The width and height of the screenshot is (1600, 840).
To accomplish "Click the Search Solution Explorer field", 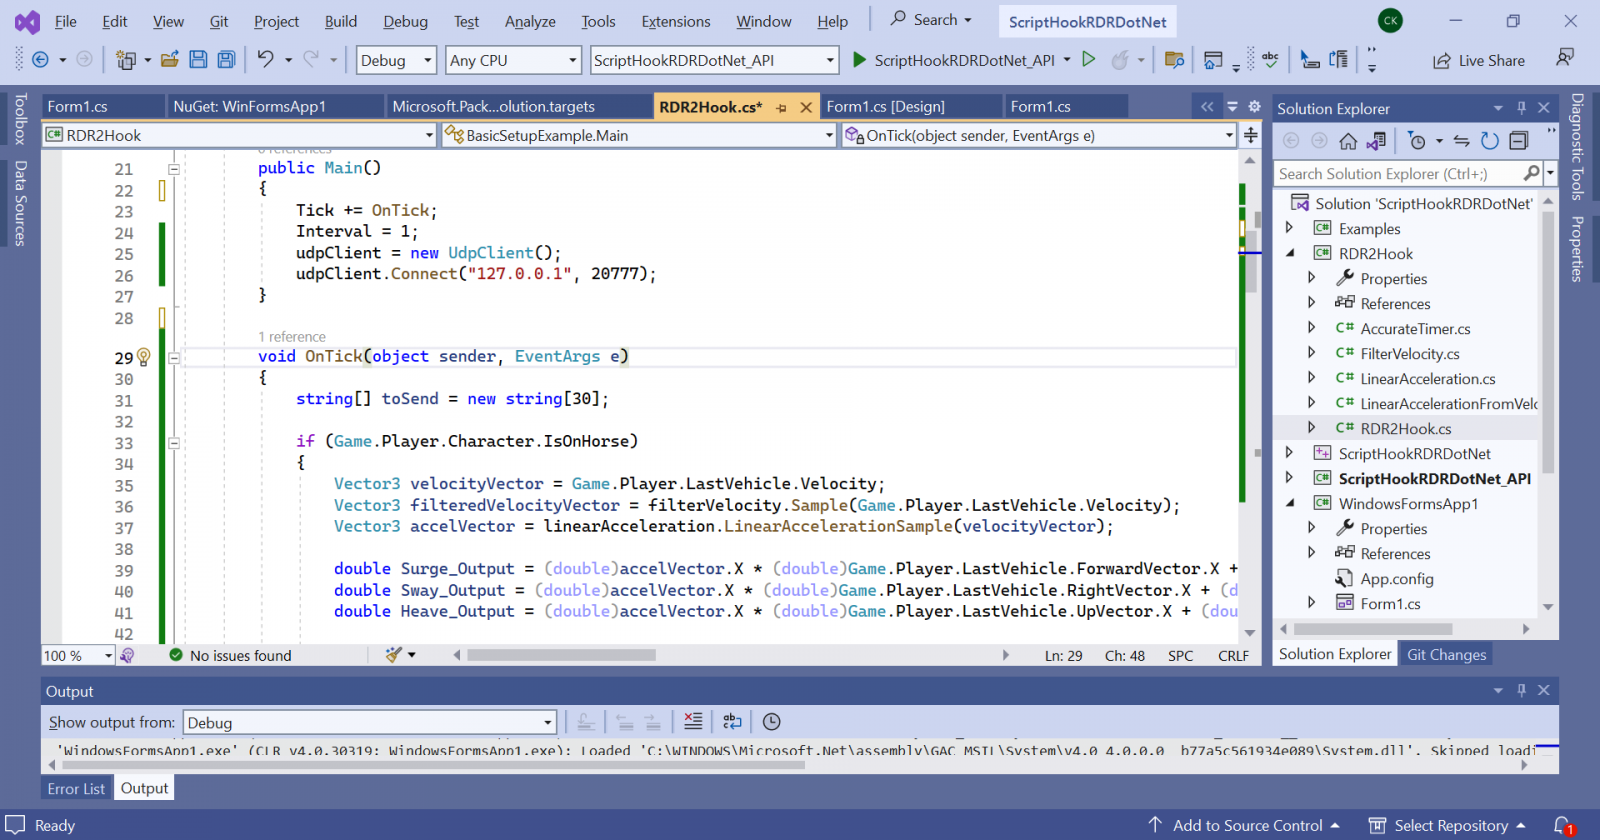I will click(1398, 174).
